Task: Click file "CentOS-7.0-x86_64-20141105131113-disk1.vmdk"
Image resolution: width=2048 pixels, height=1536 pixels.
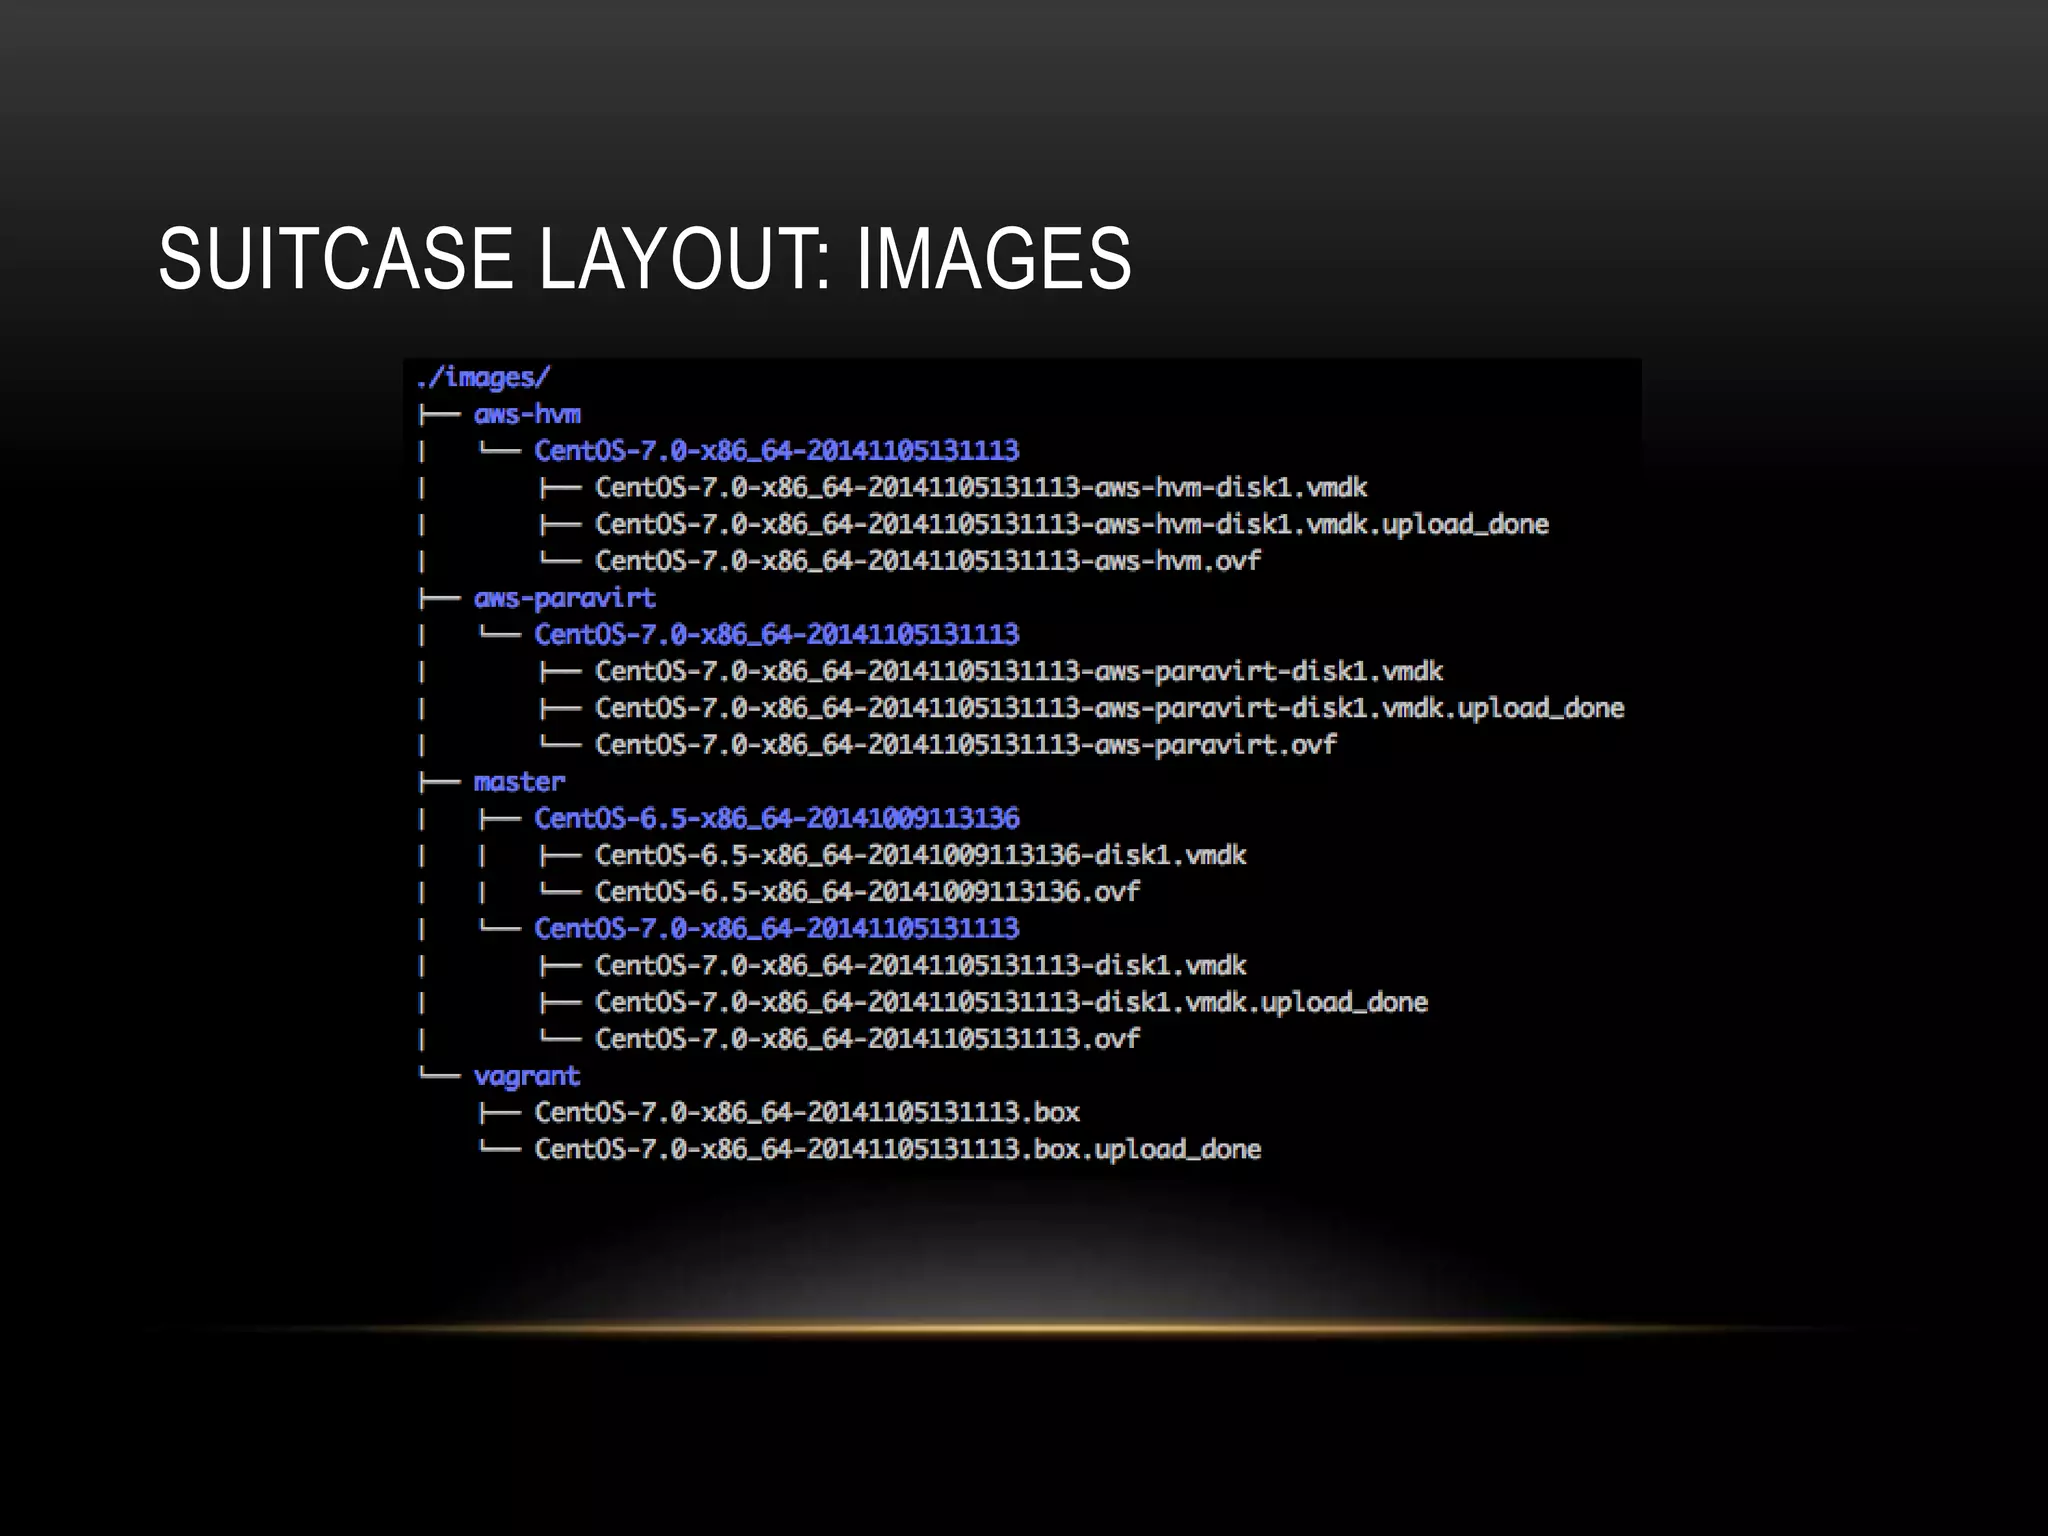Action: click(x=921, y=965)
